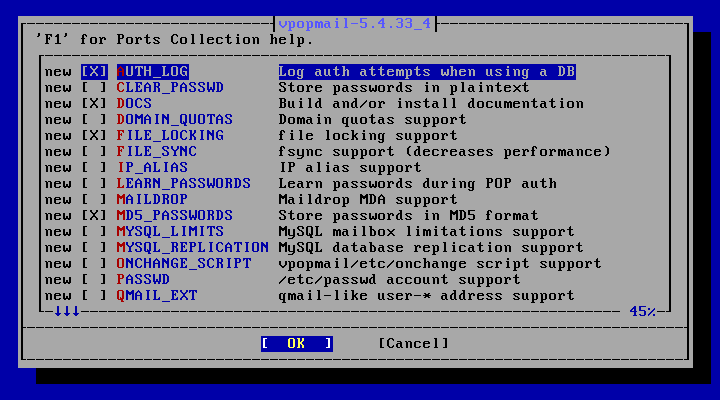Click the 'new' label on AUTH_LOG row

tap(58, 72)
